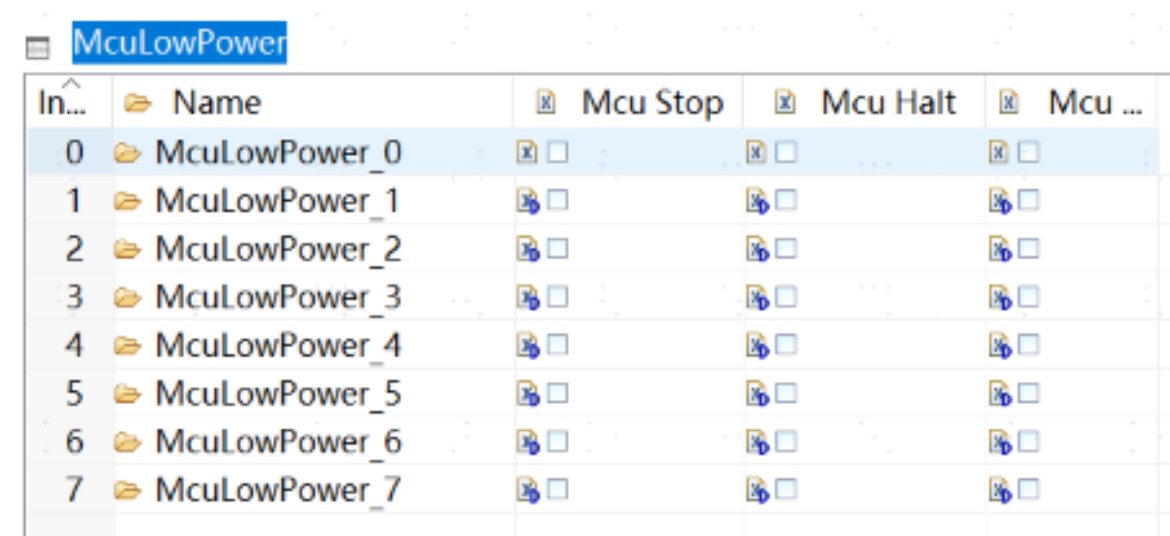Toggle Mcu Halt checkbox for McuLowPower_7
Image resolution: width=1170 pixels, height=536 pixels.
pos(786,488)
